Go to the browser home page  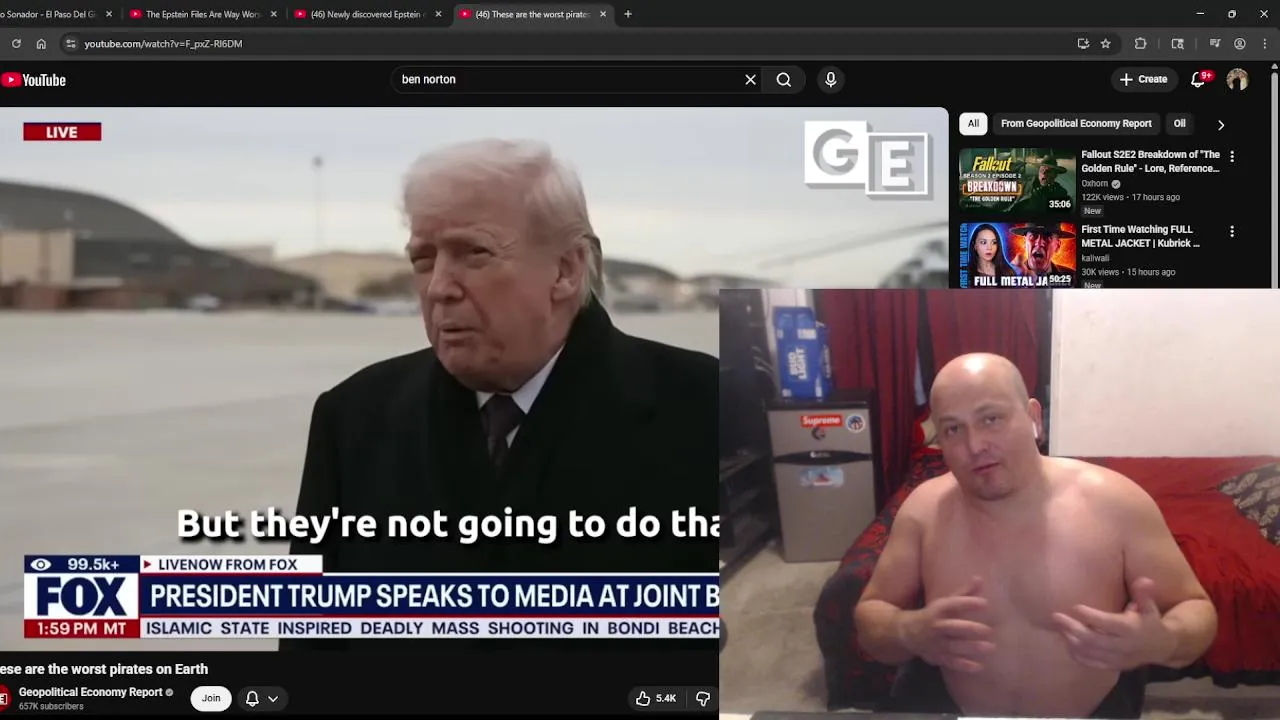pyautogui.click(x=41, y=44)
